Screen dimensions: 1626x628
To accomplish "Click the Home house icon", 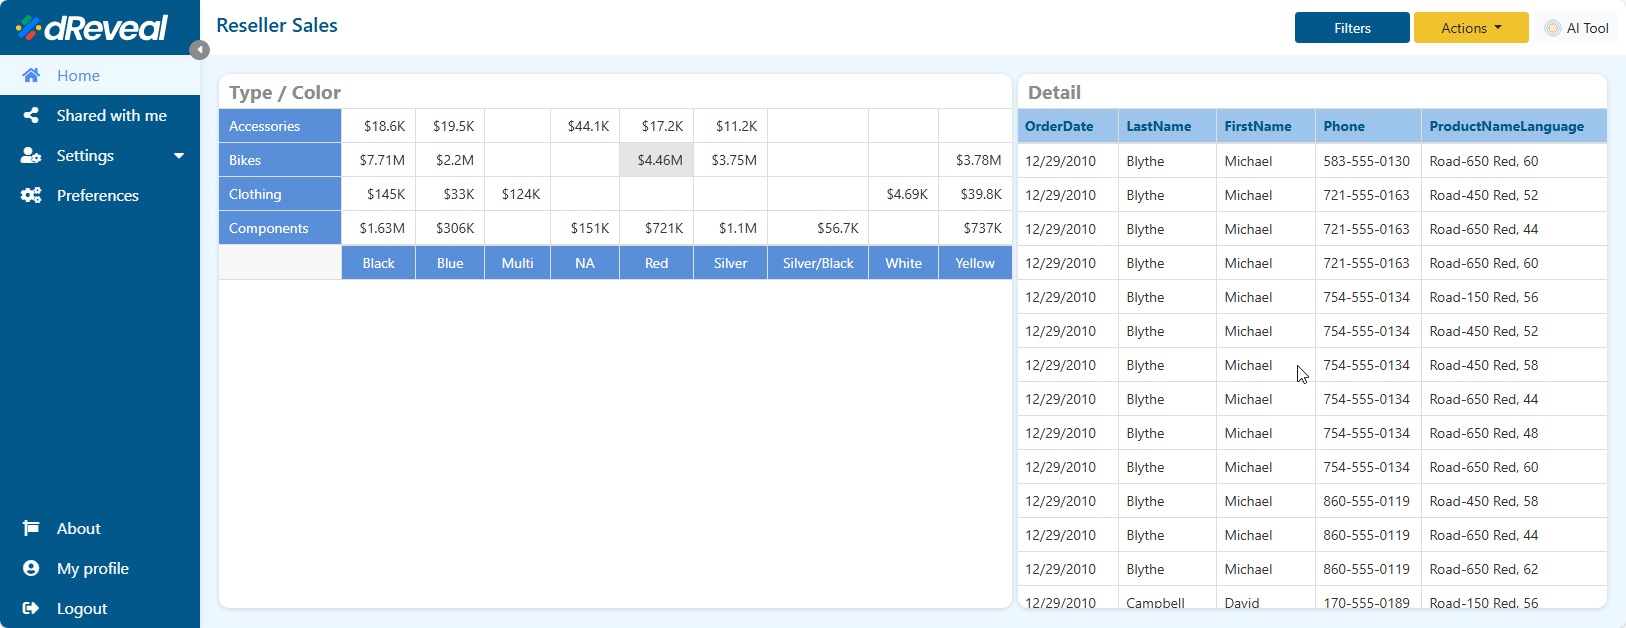I will click(31, 75).
